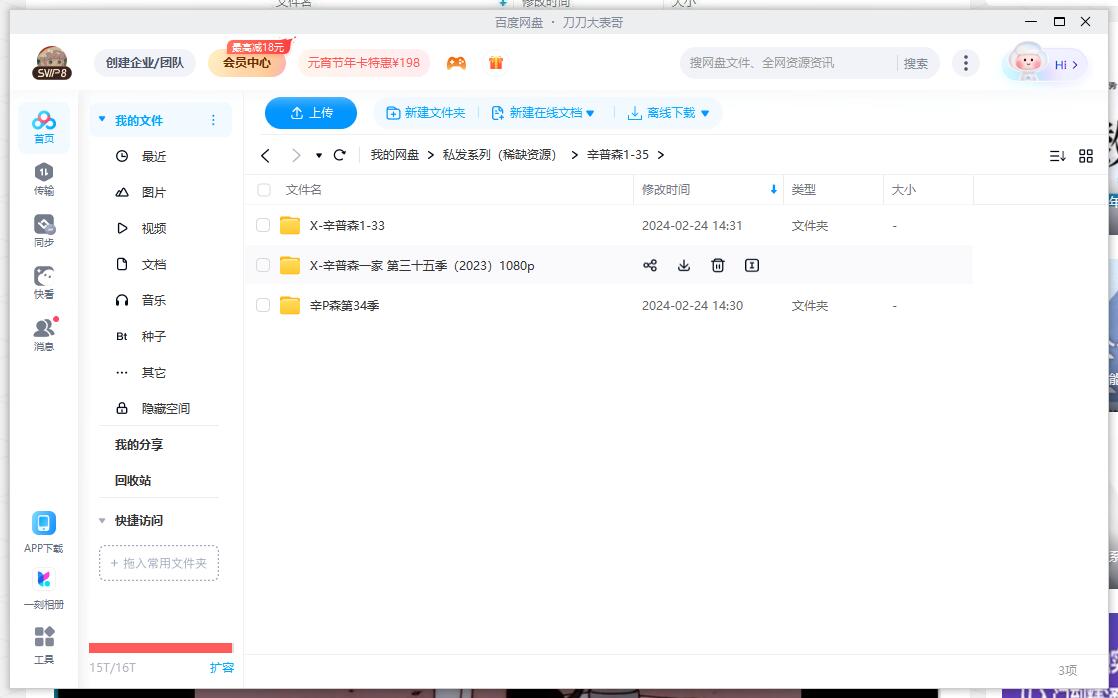Click the 扩容 link to expand storage
The width and height of the screenshot is (1118, 698).
[221, 667]
